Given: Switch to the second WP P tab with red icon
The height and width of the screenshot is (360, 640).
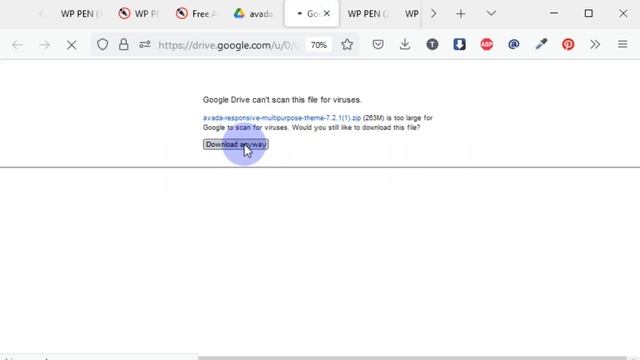Looking at the screenshot, I should point(139,14).
